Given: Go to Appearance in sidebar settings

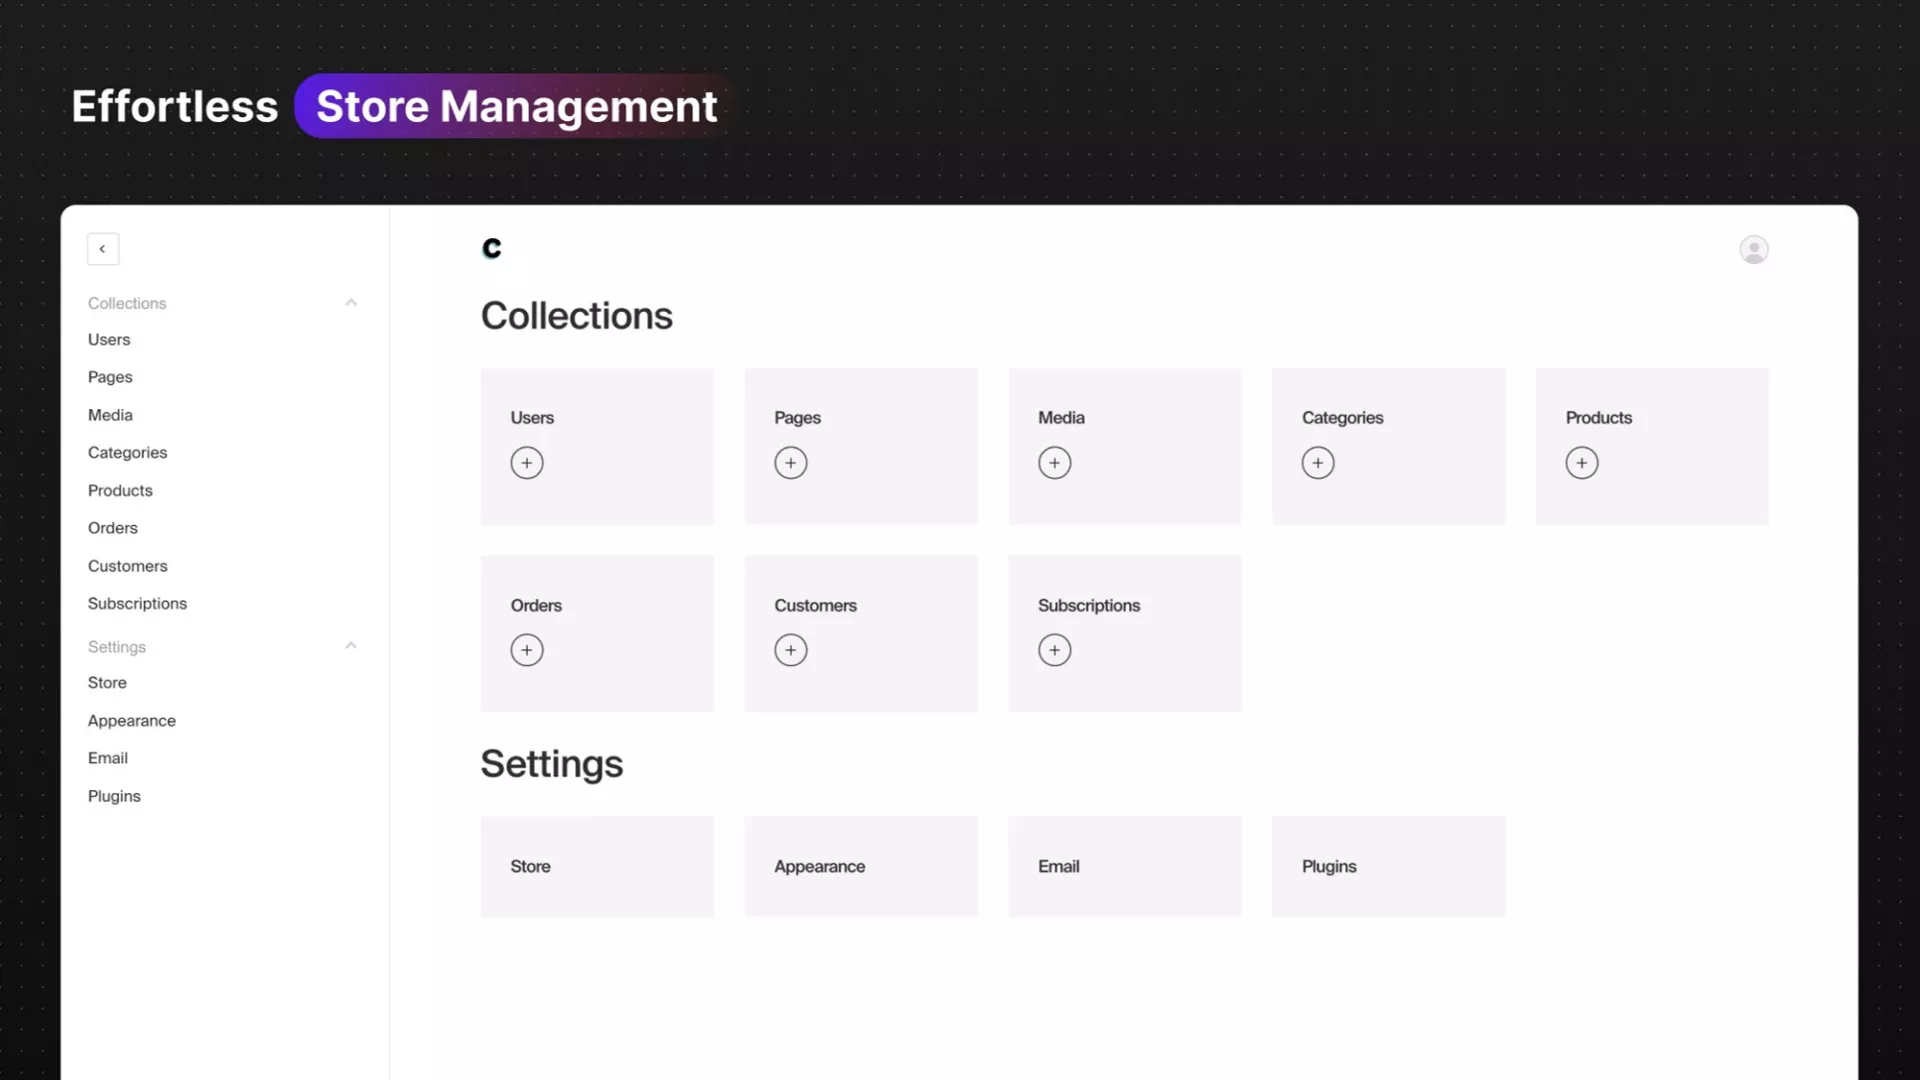Looking at the screenshot, I should [x=131, y=720].
